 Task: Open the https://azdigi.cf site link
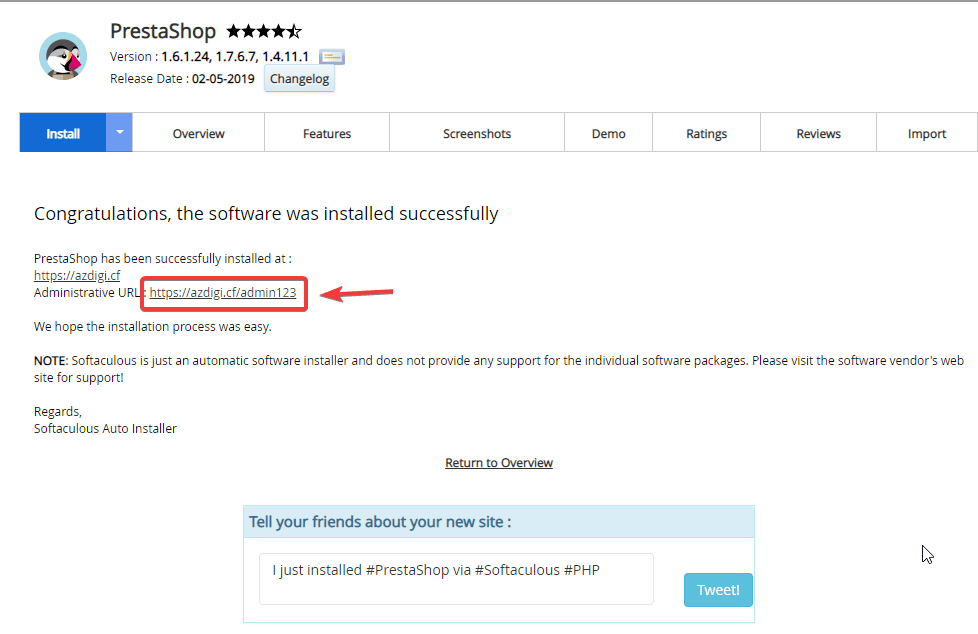(77, 275)
